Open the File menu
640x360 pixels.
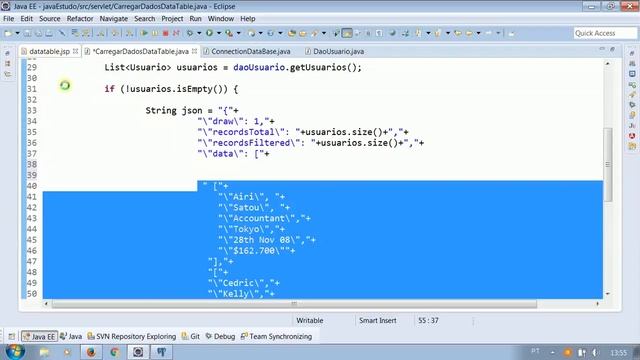click(x=8, y=19)
